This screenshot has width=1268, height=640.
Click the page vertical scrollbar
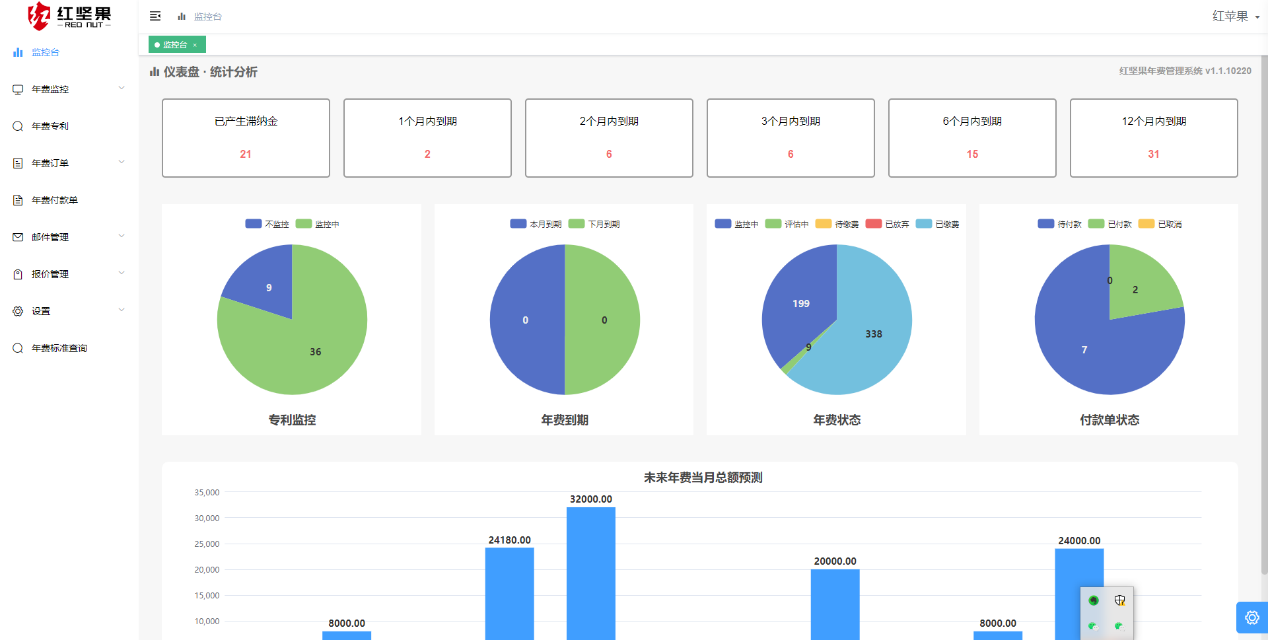coord(1263,315)
